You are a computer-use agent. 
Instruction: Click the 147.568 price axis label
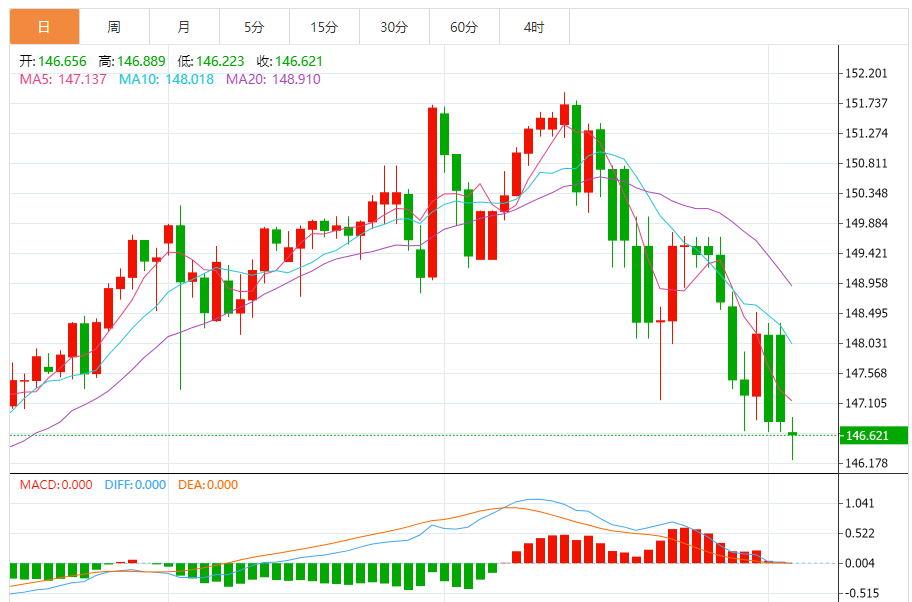point(867,373)
